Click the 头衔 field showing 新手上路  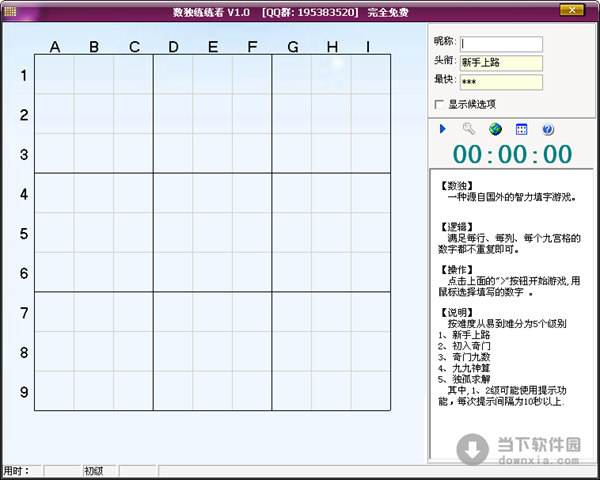[x=501, y=63]
